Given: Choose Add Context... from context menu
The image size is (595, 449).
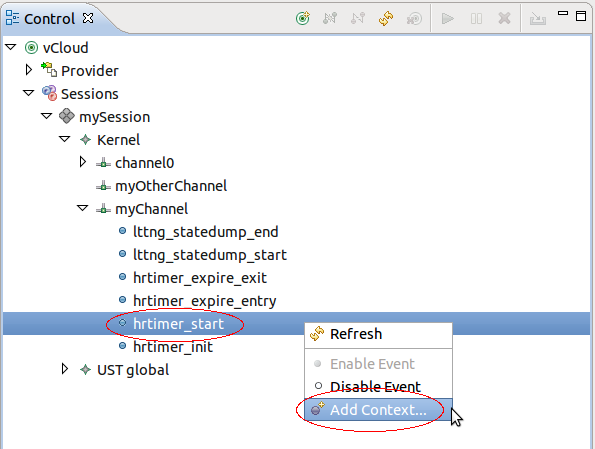Looking at the screenshot, I should pyautogui.click(x=378, y=410).
